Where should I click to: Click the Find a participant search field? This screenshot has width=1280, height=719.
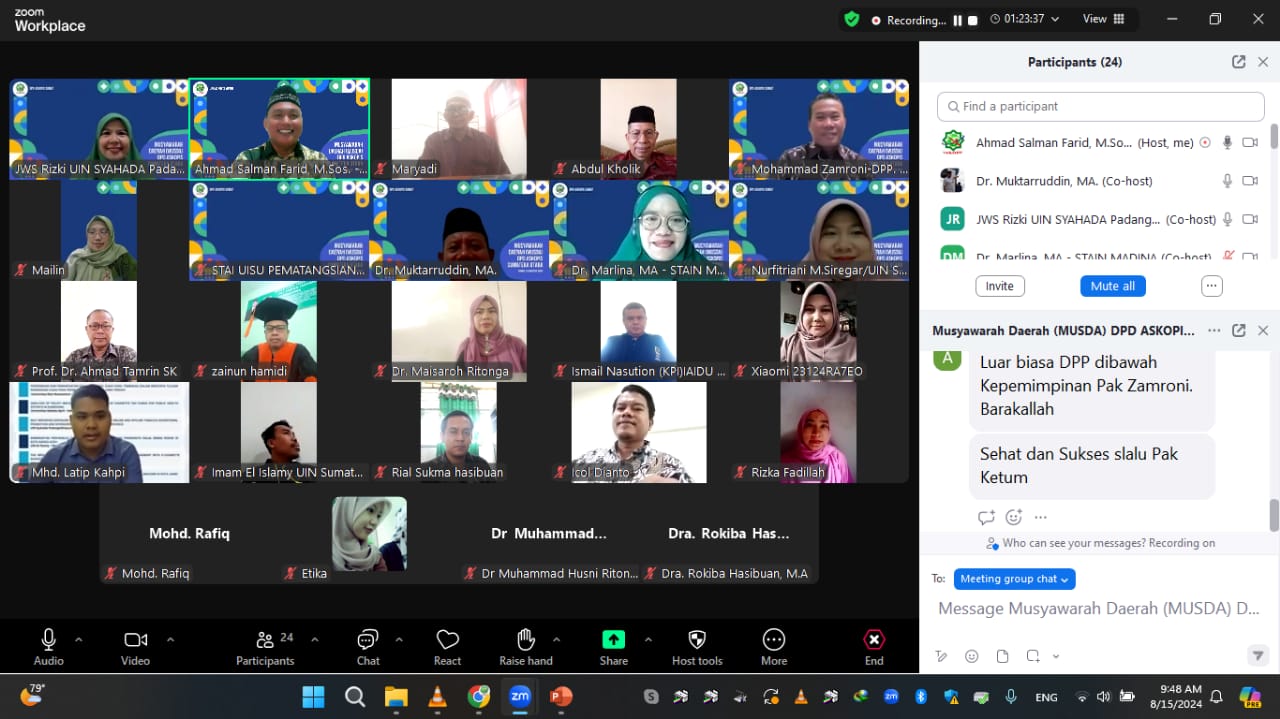[x=1101, y=106]
